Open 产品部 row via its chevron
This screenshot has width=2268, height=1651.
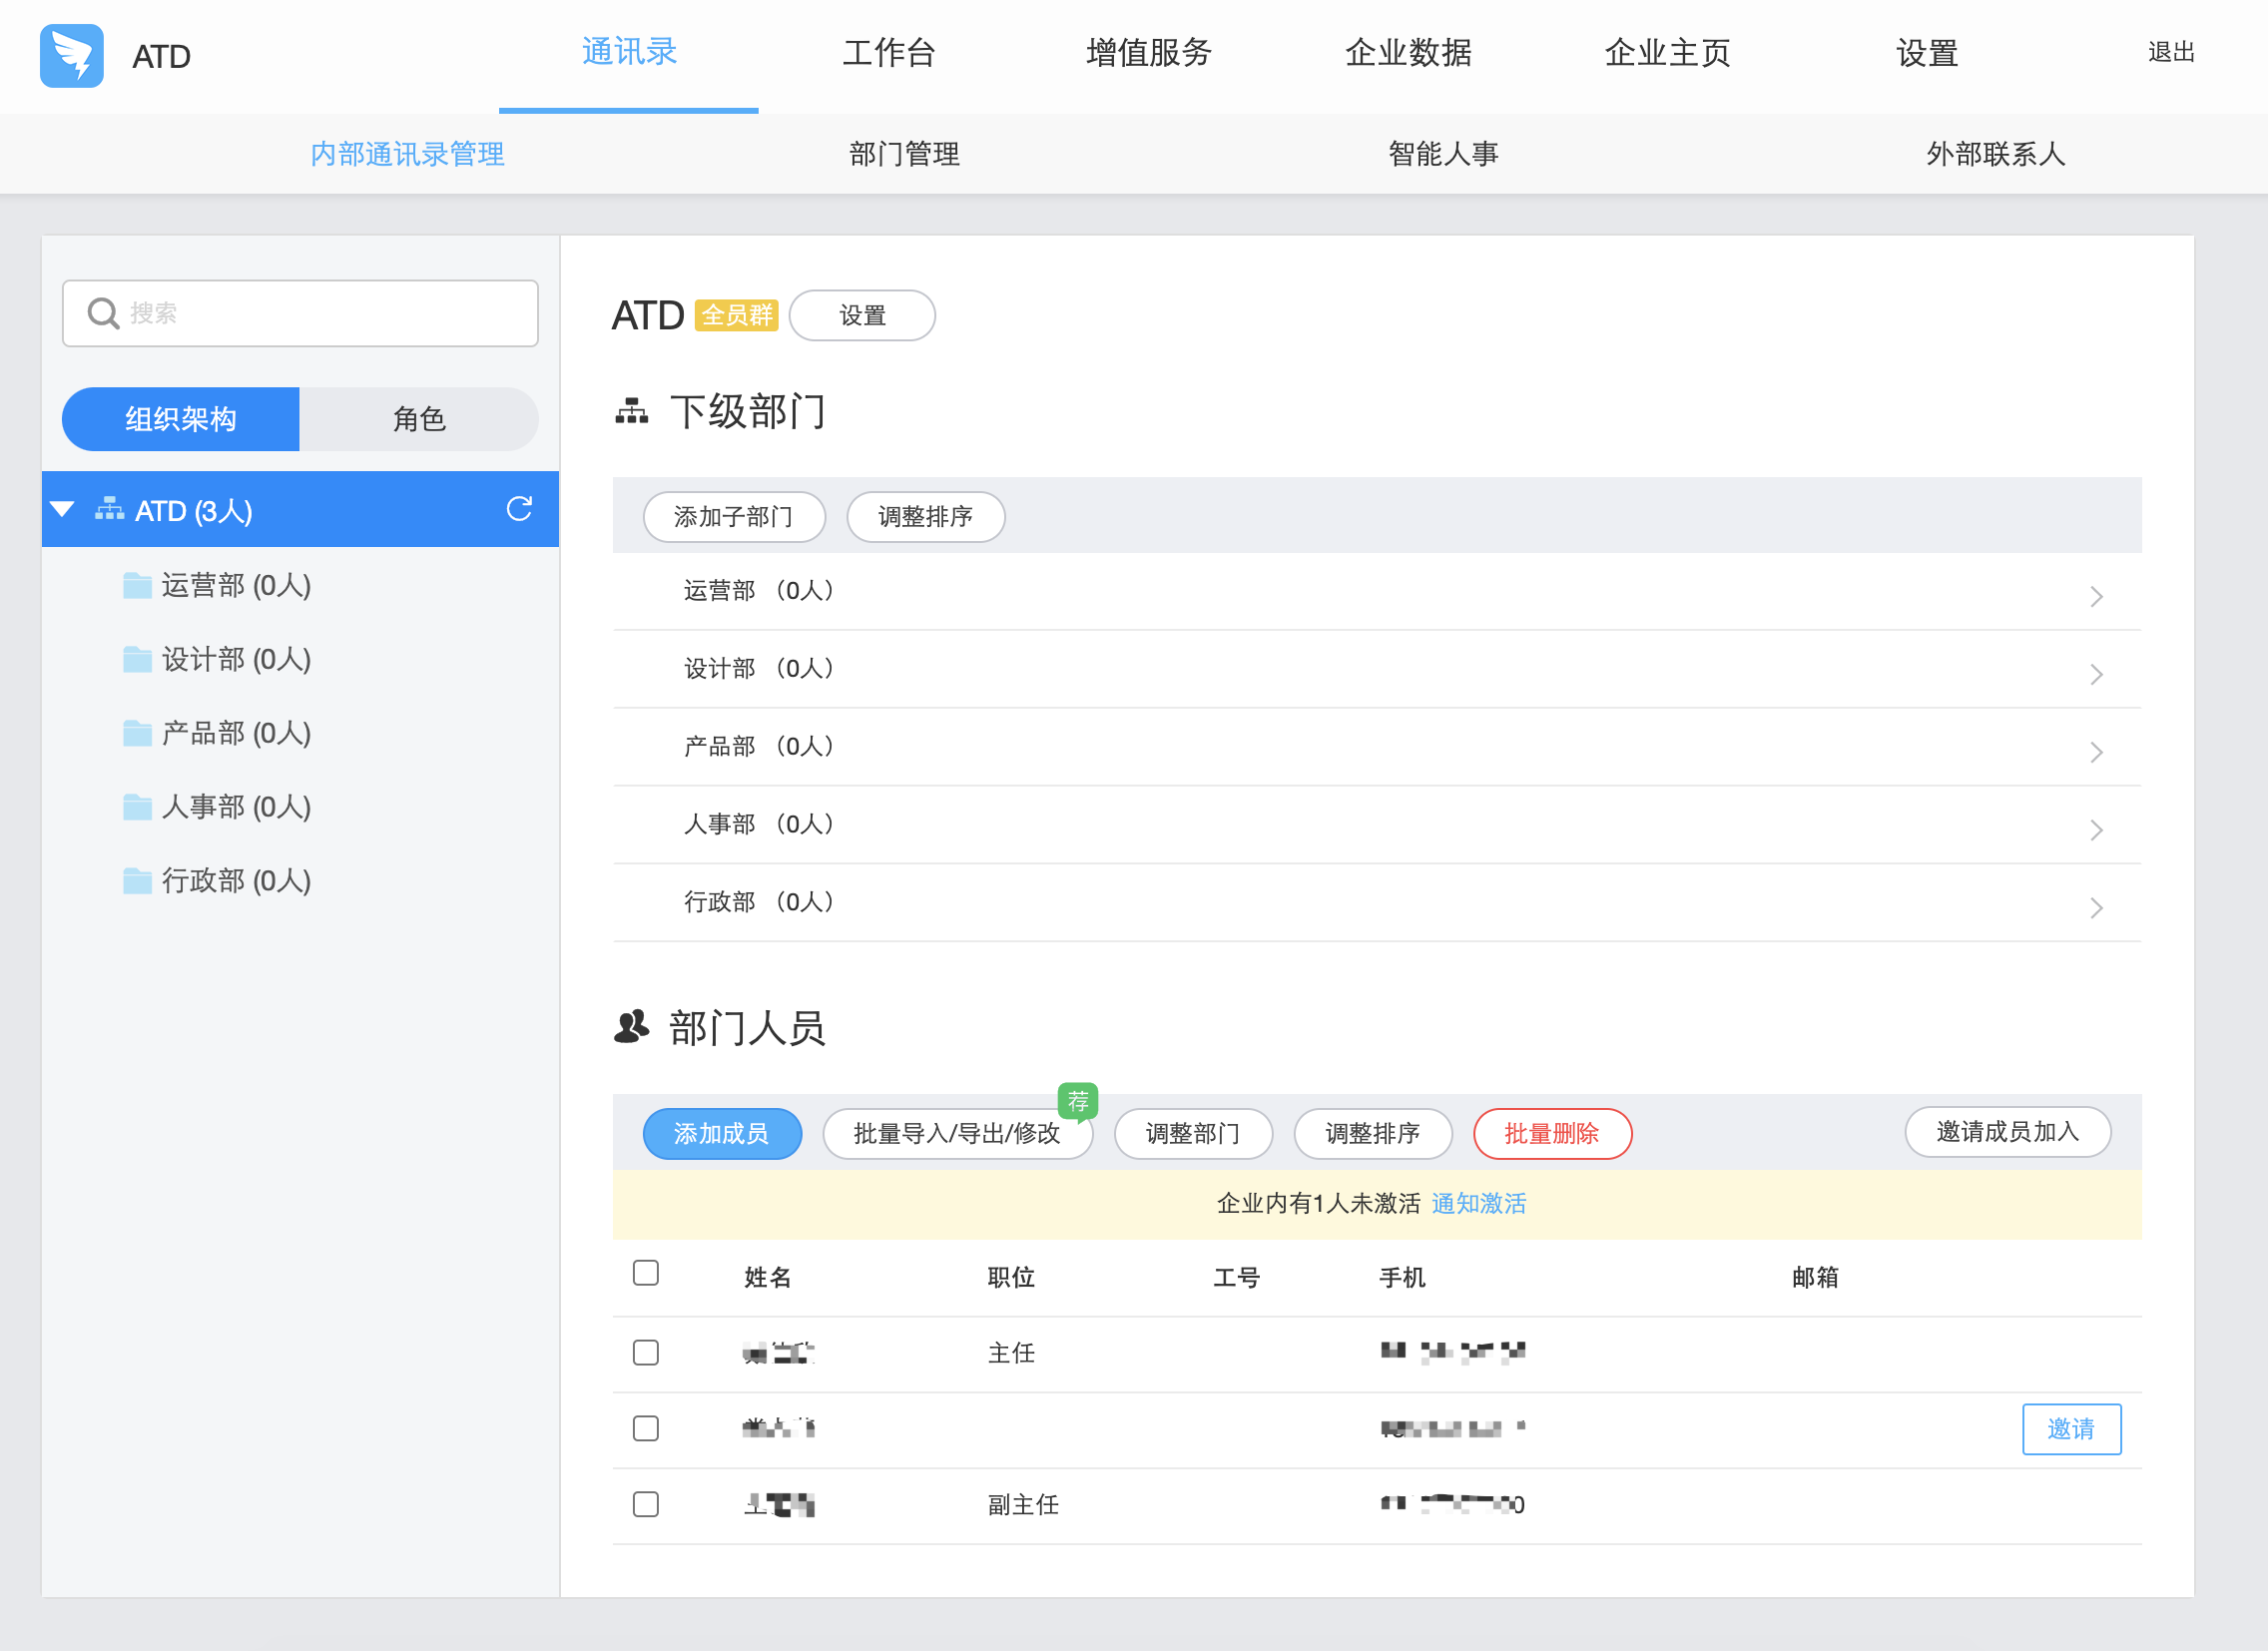(x=2096, y=752)
